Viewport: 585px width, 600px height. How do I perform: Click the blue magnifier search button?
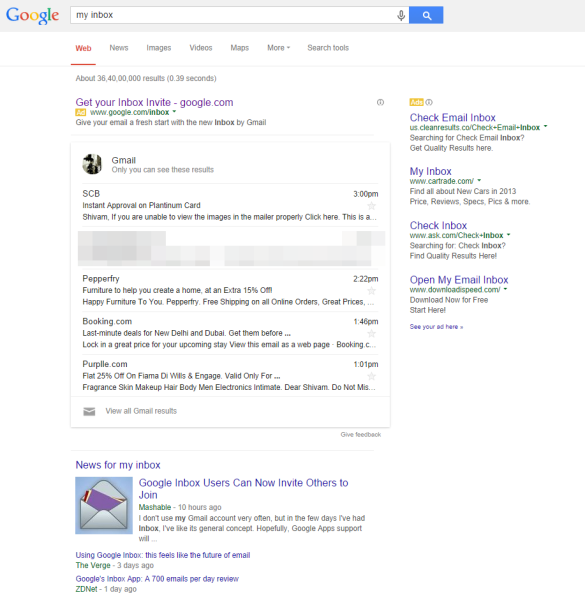tap(426, 15)
